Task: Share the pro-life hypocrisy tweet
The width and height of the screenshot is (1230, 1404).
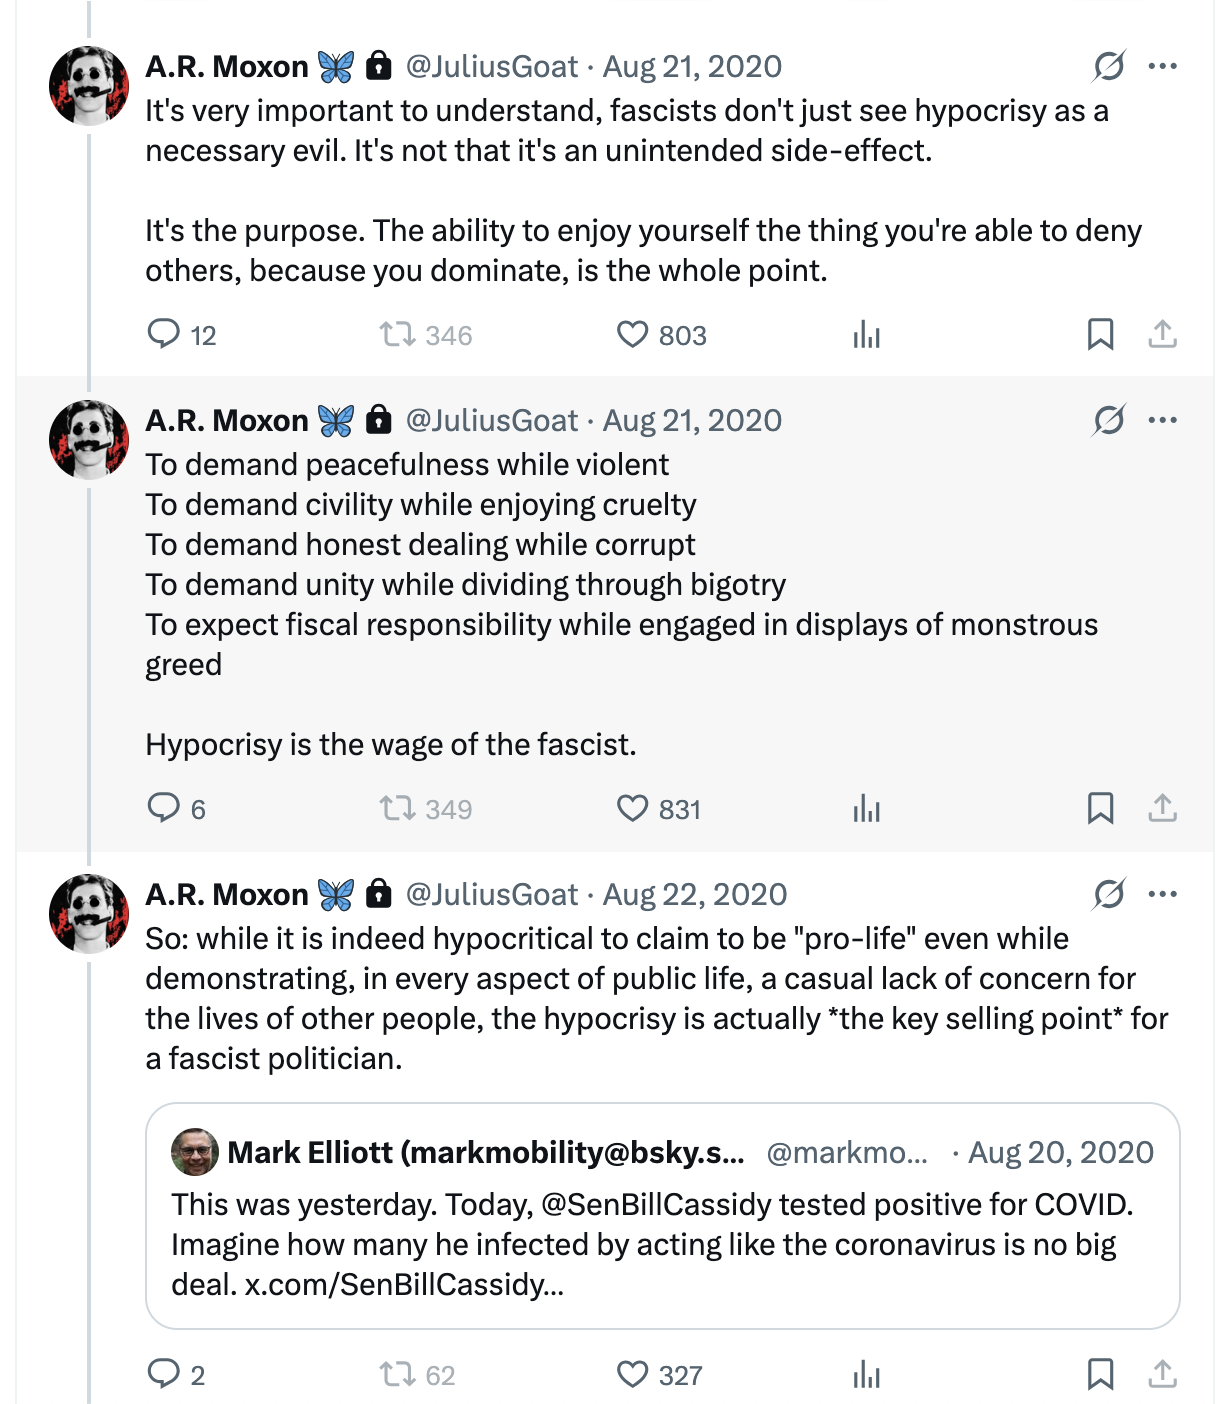Action: click(1162, 1374)
